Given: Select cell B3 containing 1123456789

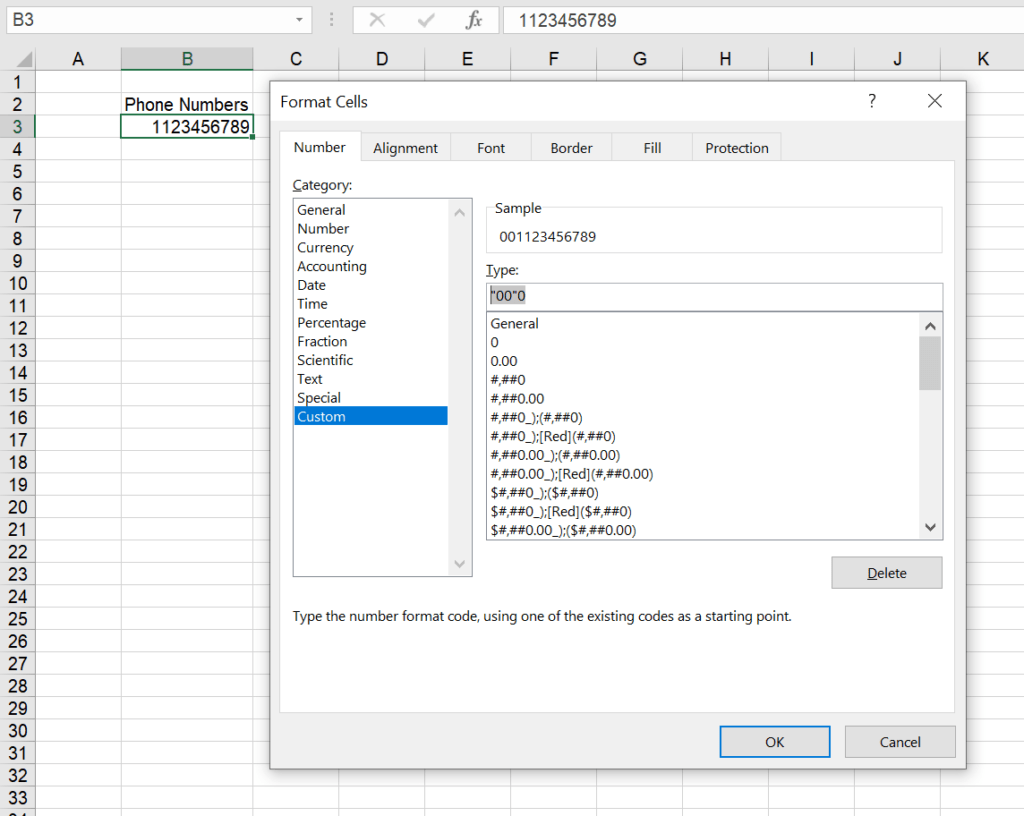Looking at the screenshot, I should click(x=187, y=127).
